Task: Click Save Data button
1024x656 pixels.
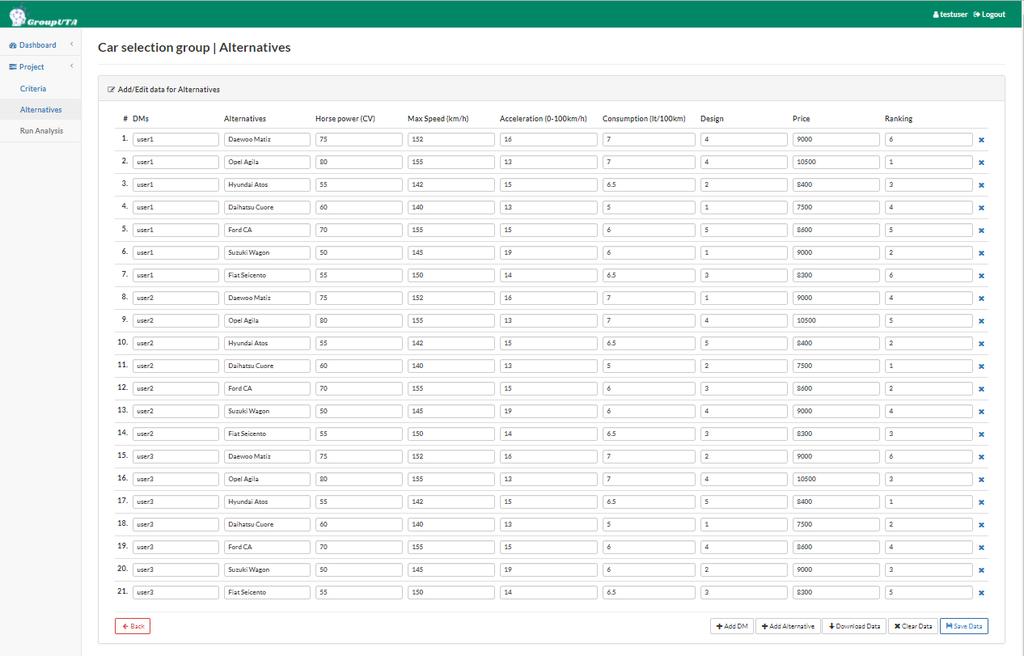Action: pyautogui.click(x=964, y=626)
